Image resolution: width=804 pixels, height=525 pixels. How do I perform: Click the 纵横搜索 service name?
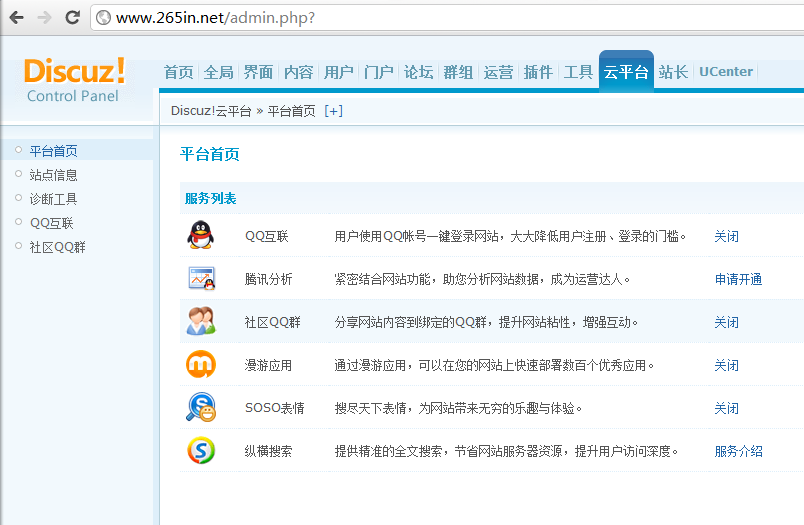click(x=268, y=451)
